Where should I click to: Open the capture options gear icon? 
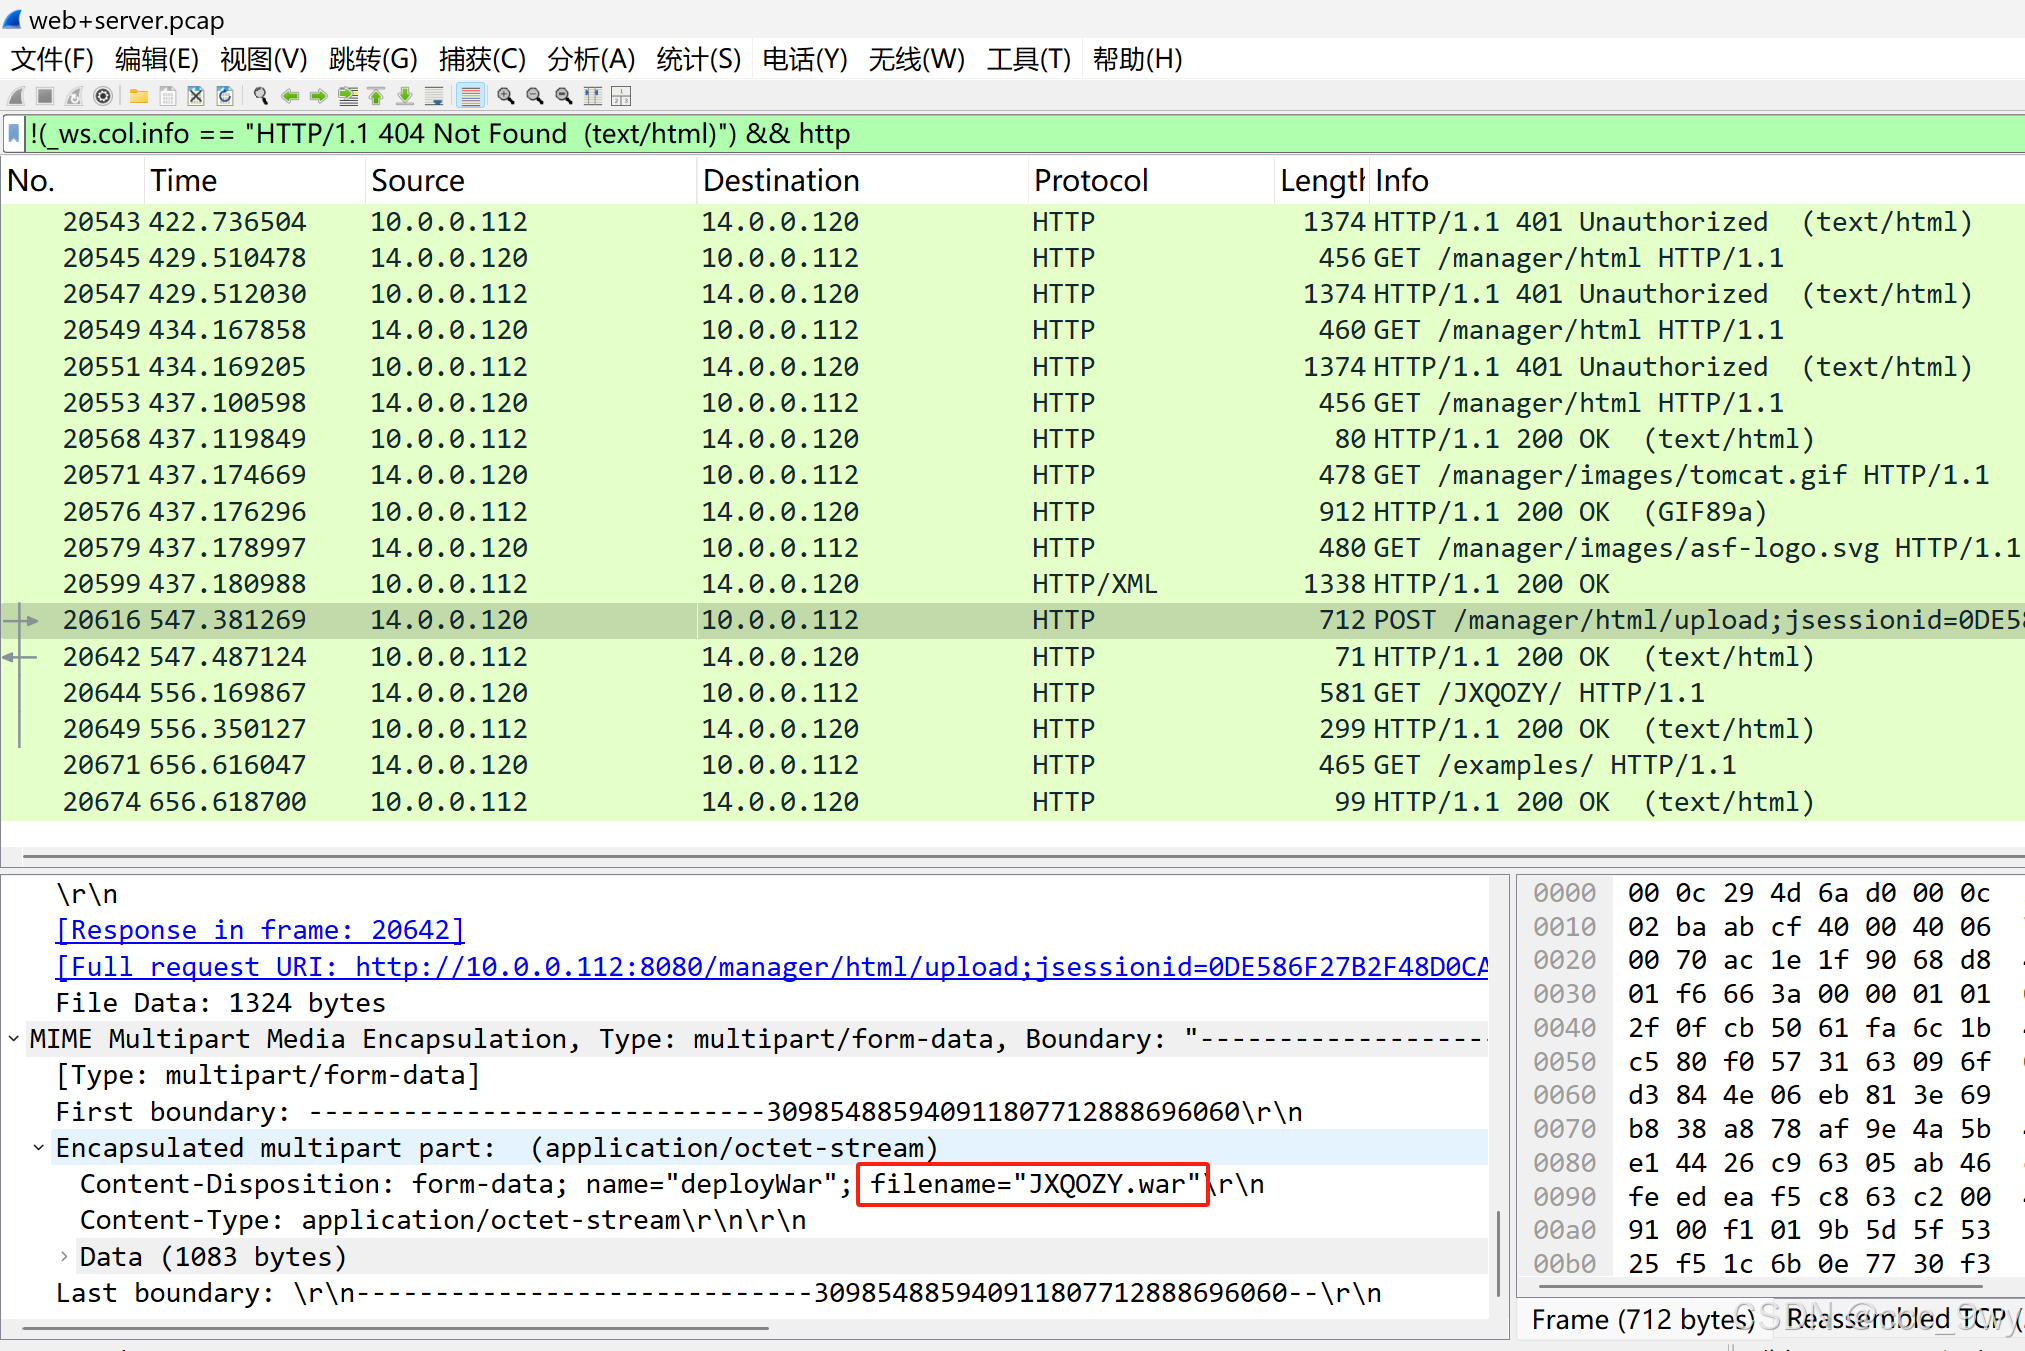(x=103, y=96)
